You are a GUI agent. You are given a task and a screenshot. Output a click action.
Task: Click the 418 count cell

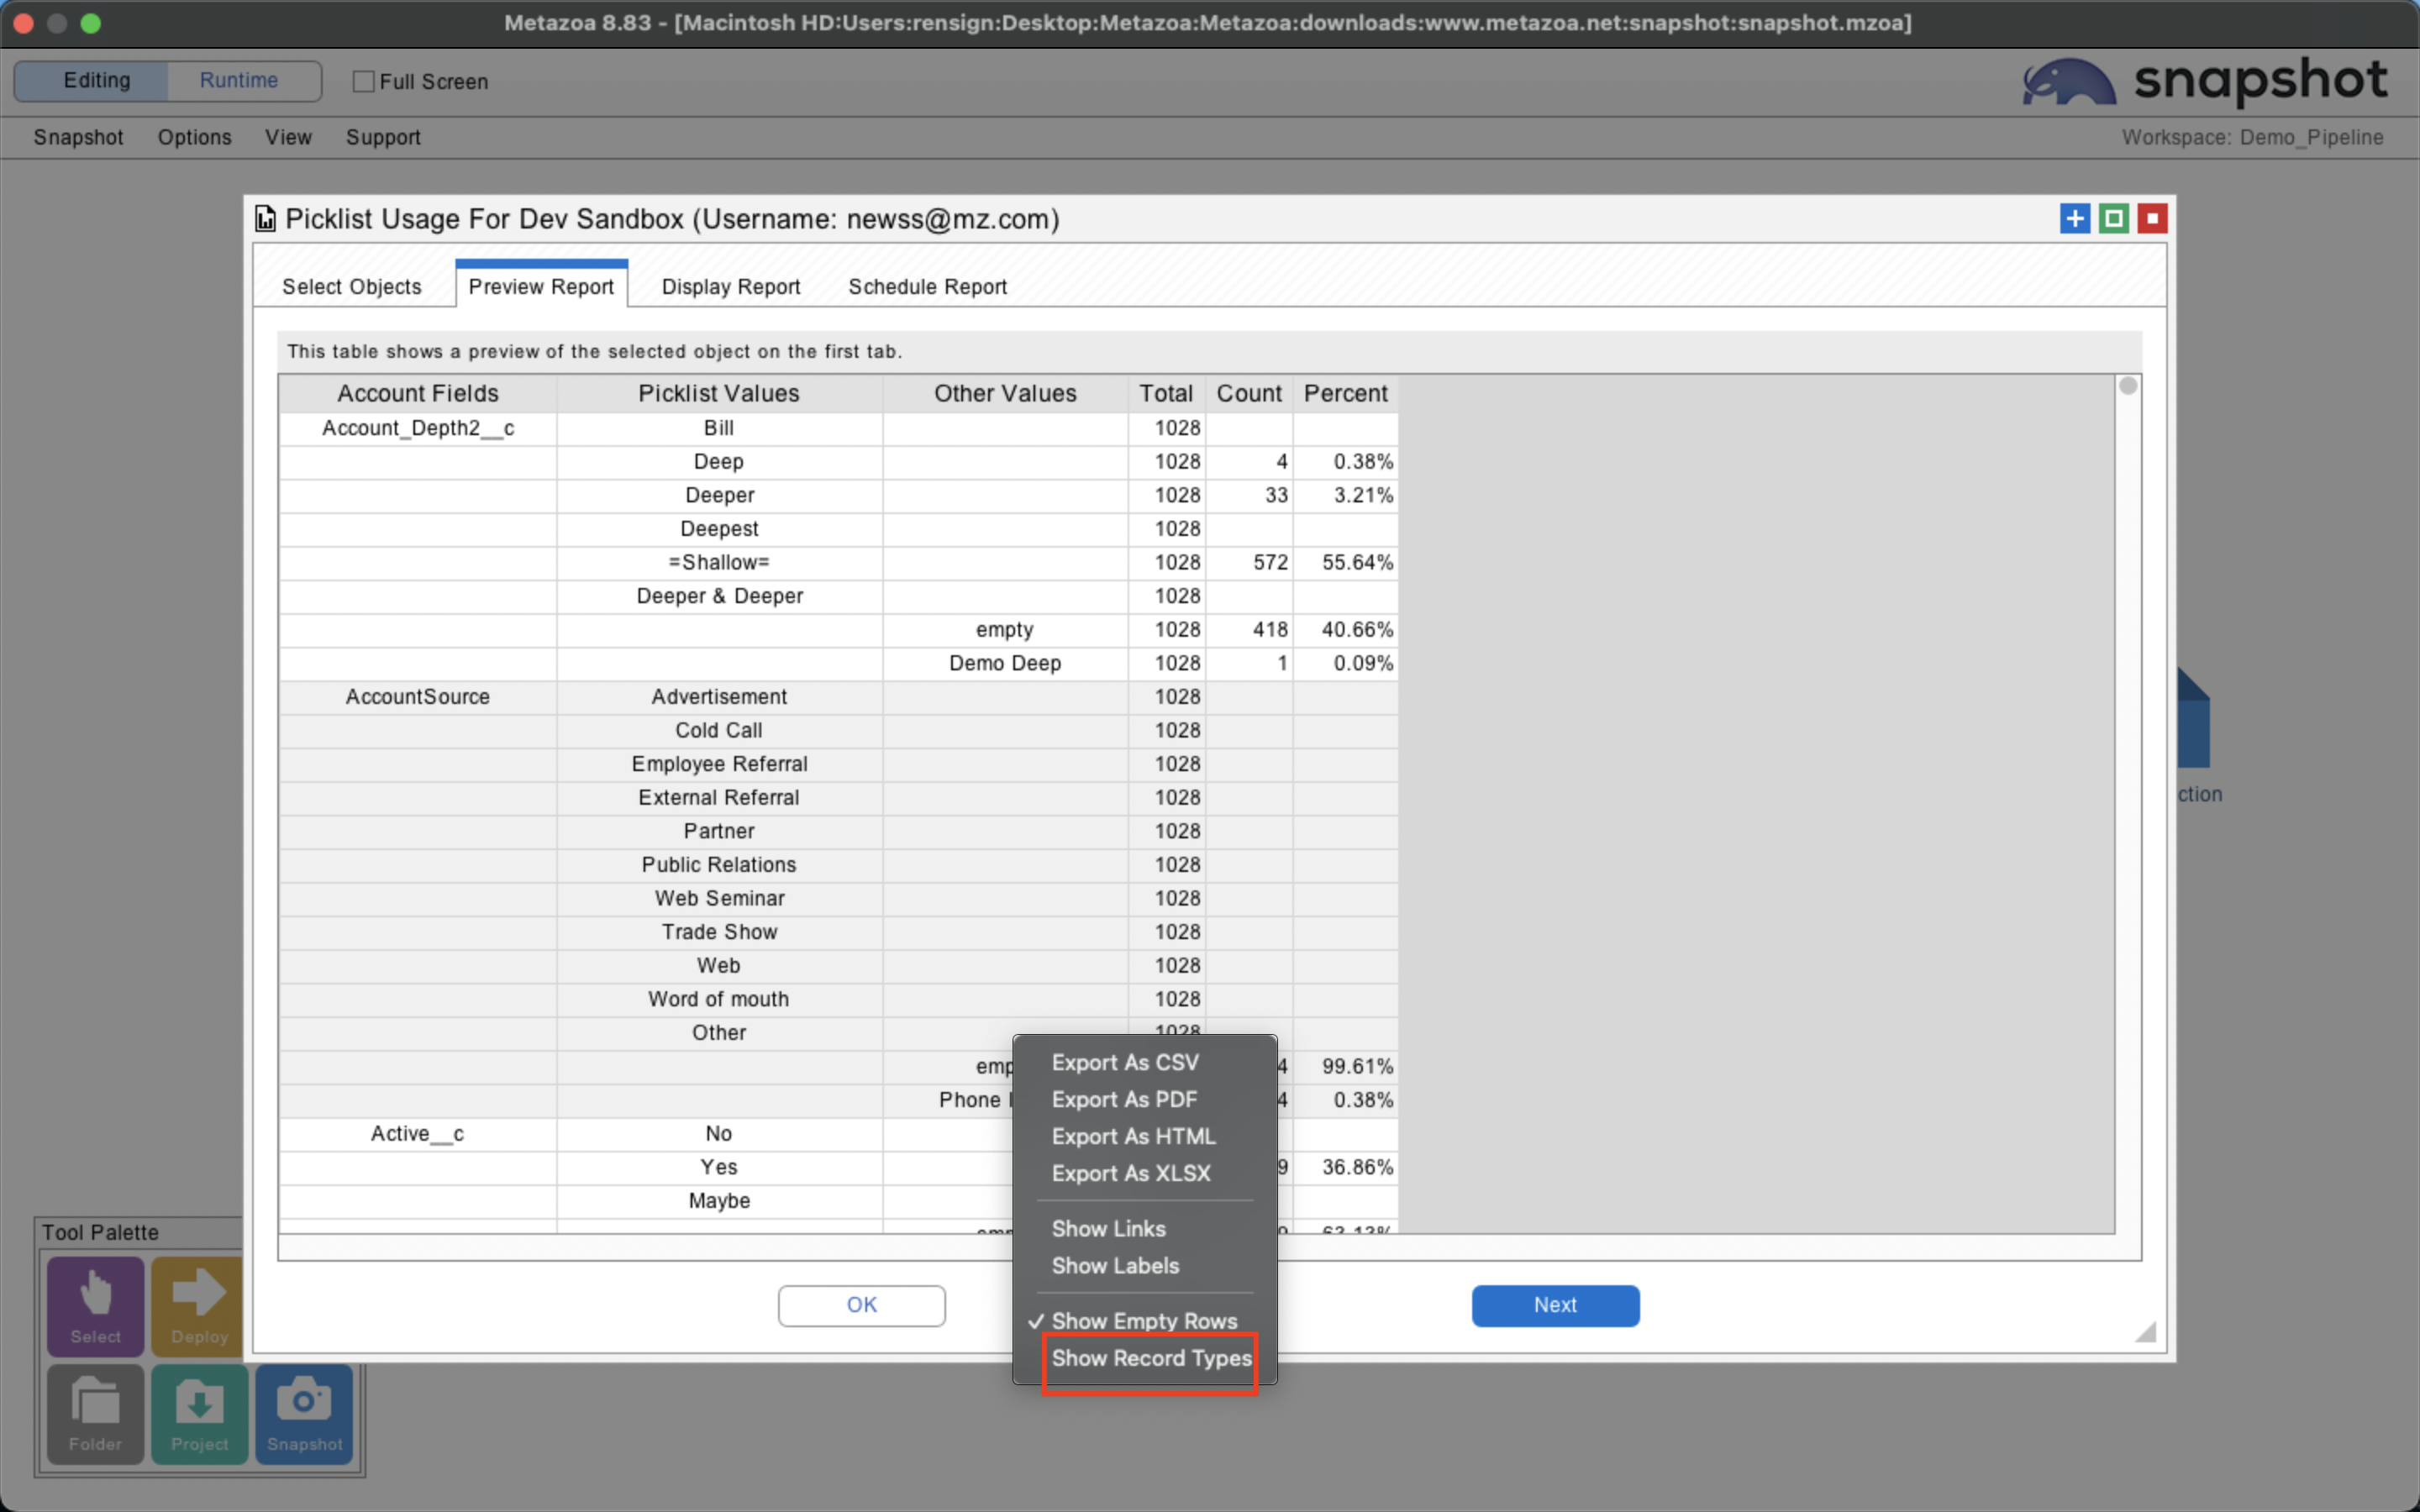pos(1249,629)
